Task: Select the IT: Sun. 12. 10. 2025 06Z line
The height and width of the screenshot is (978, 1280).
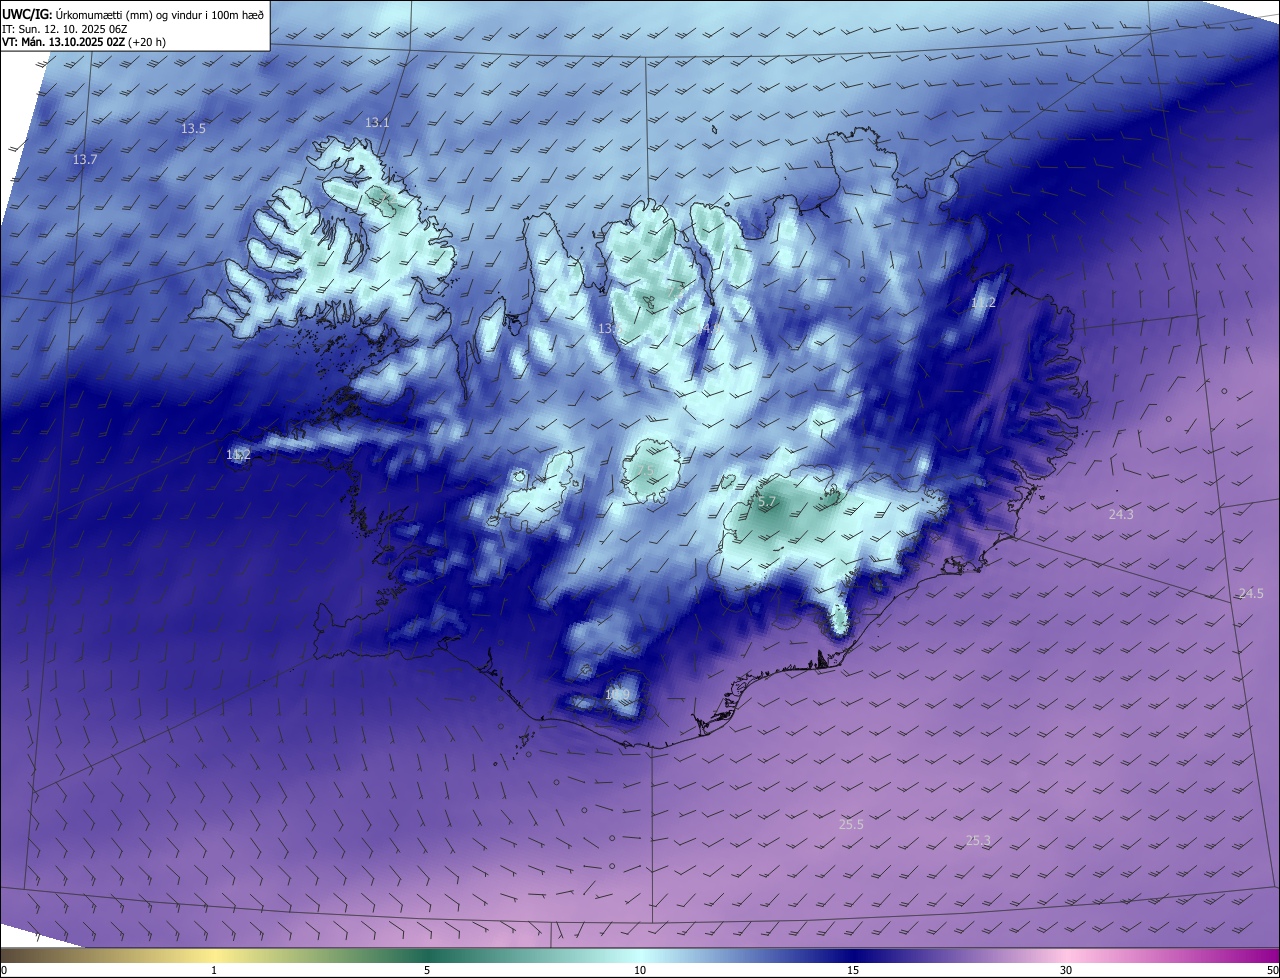Action: [65, 28]
